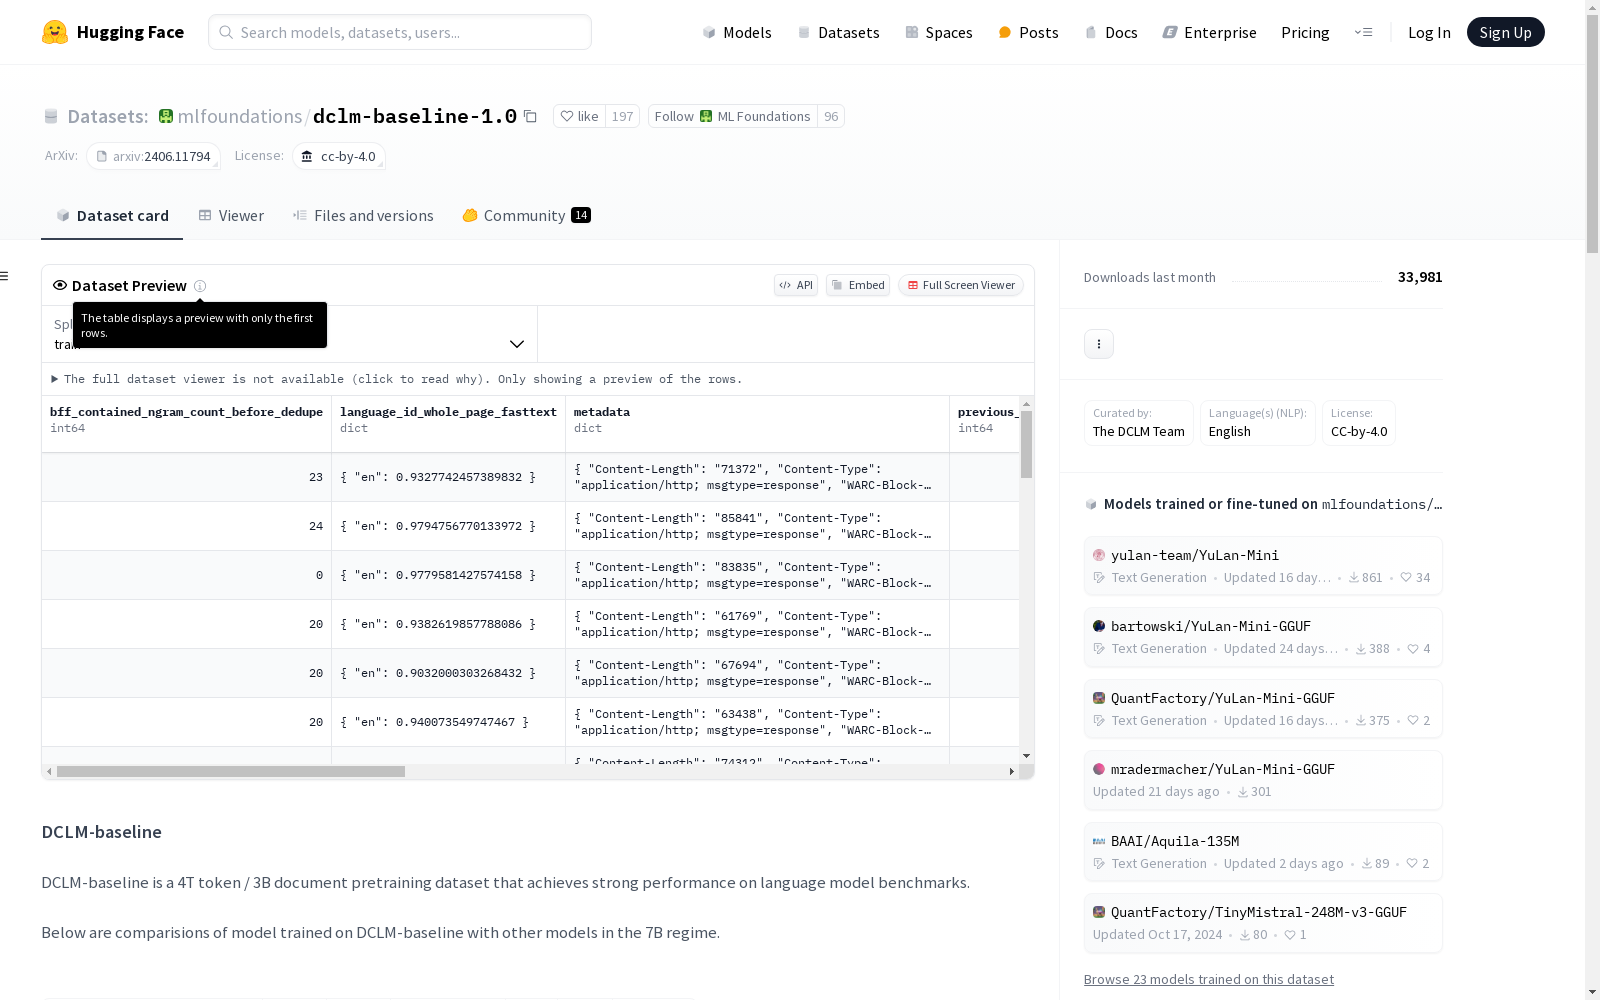Screen dimensions: 1600x1000
Task: Click the ML Foundations avatar near Follow
Action: point(706,116)
